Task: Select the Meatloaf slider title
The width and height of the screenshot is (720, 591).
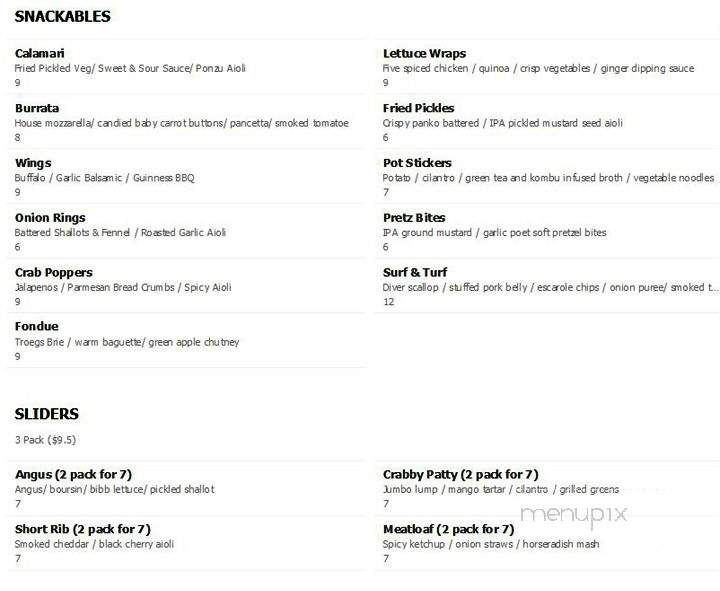Action: [x=449, y=529]
